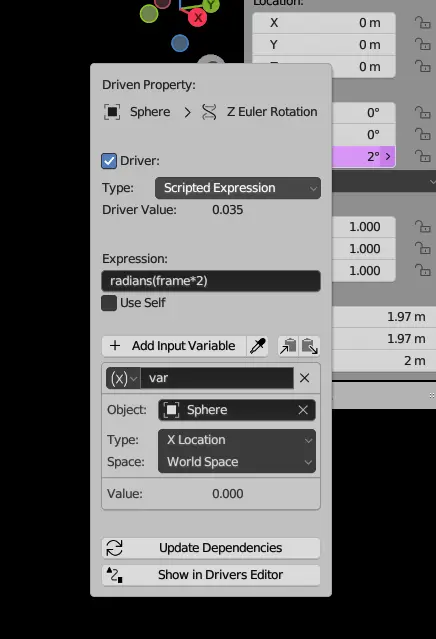The height and width of the screenshot is (639, 436).
Task: Click Show in Drivers Editor
Action: coord(211,575)
